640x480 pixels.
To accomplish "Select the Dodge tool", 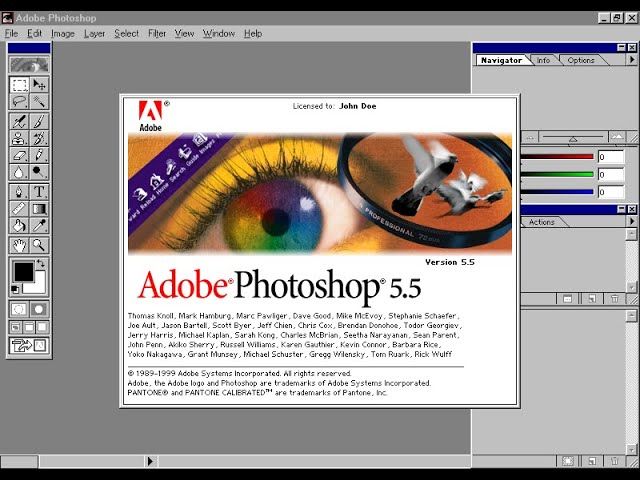I will pos(40,172).
